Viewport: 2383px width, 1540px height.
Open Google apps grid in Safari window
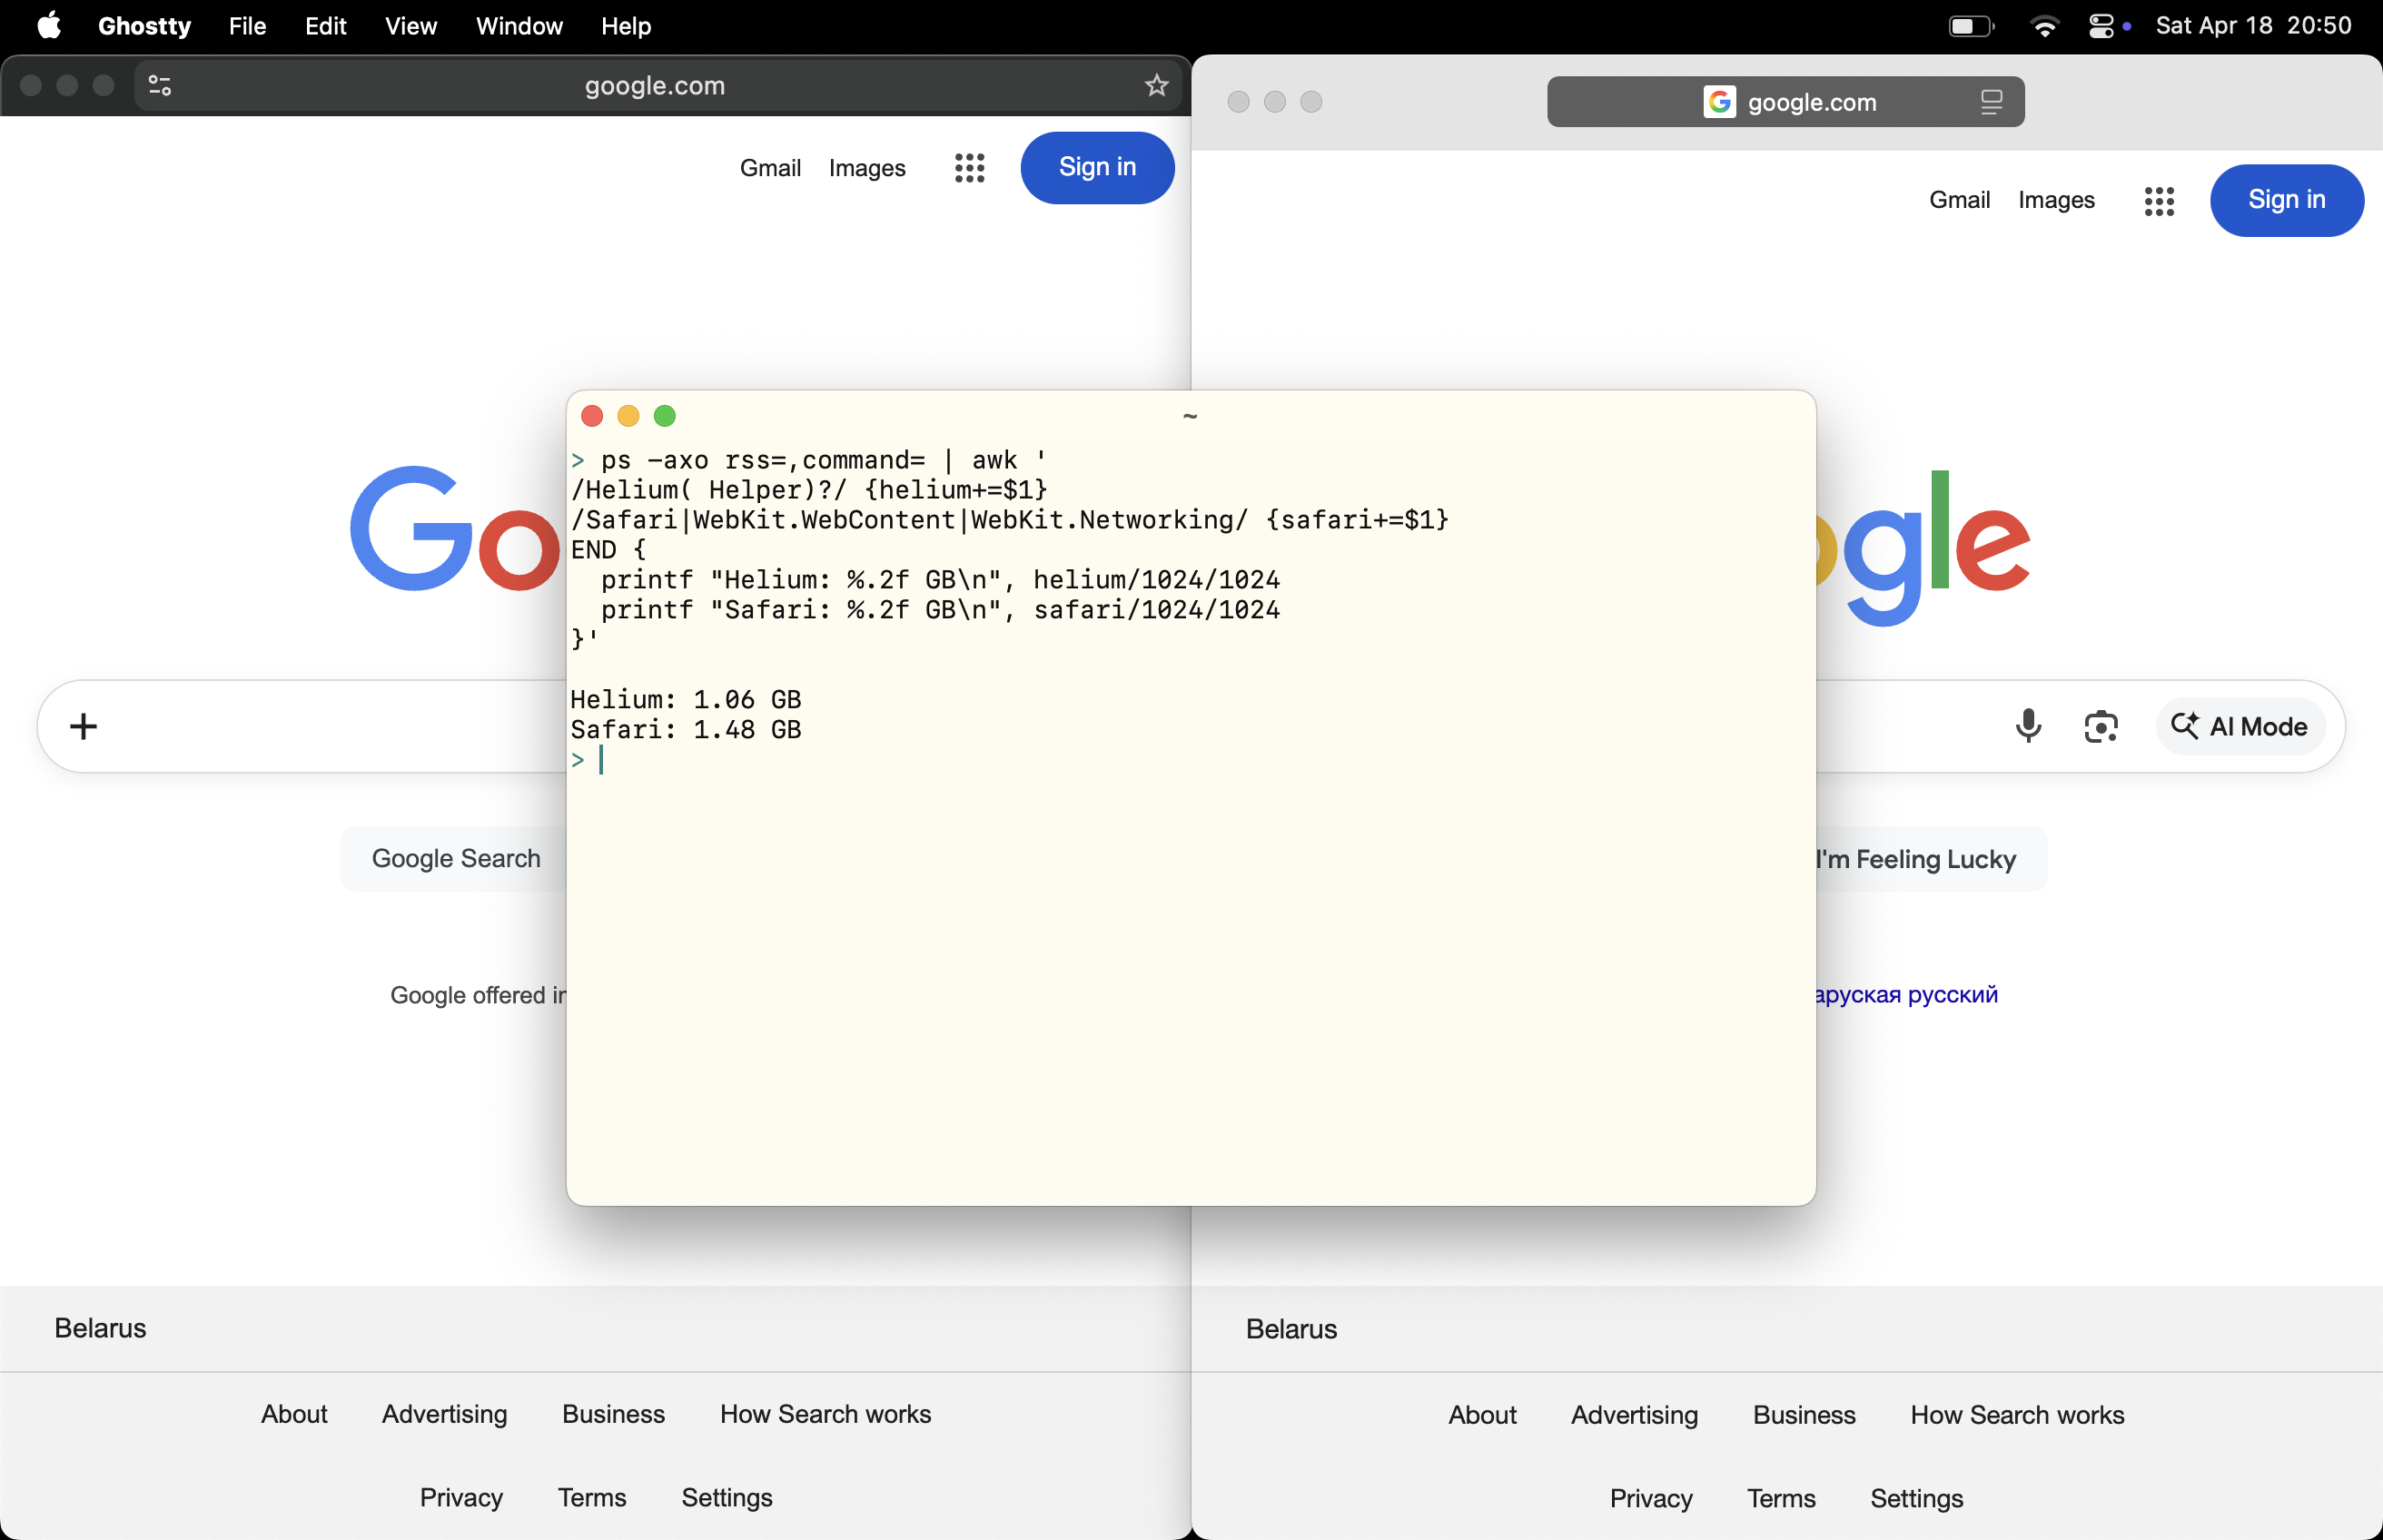pyautogui.click(x=2158, y=201)
